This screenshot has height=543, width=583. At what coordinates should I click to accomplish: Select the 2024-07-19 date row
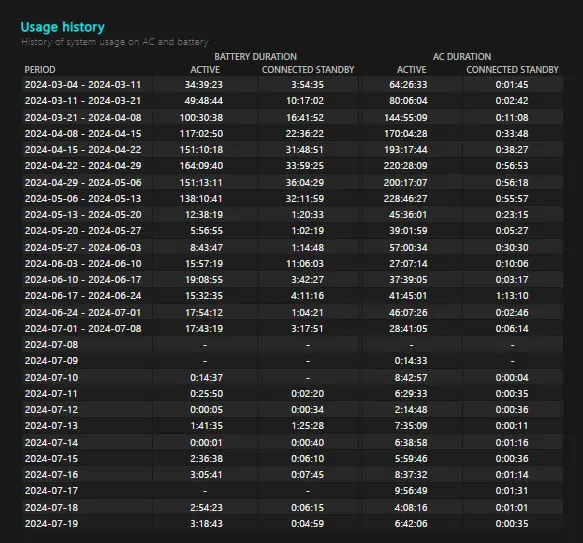pos(51,524)
